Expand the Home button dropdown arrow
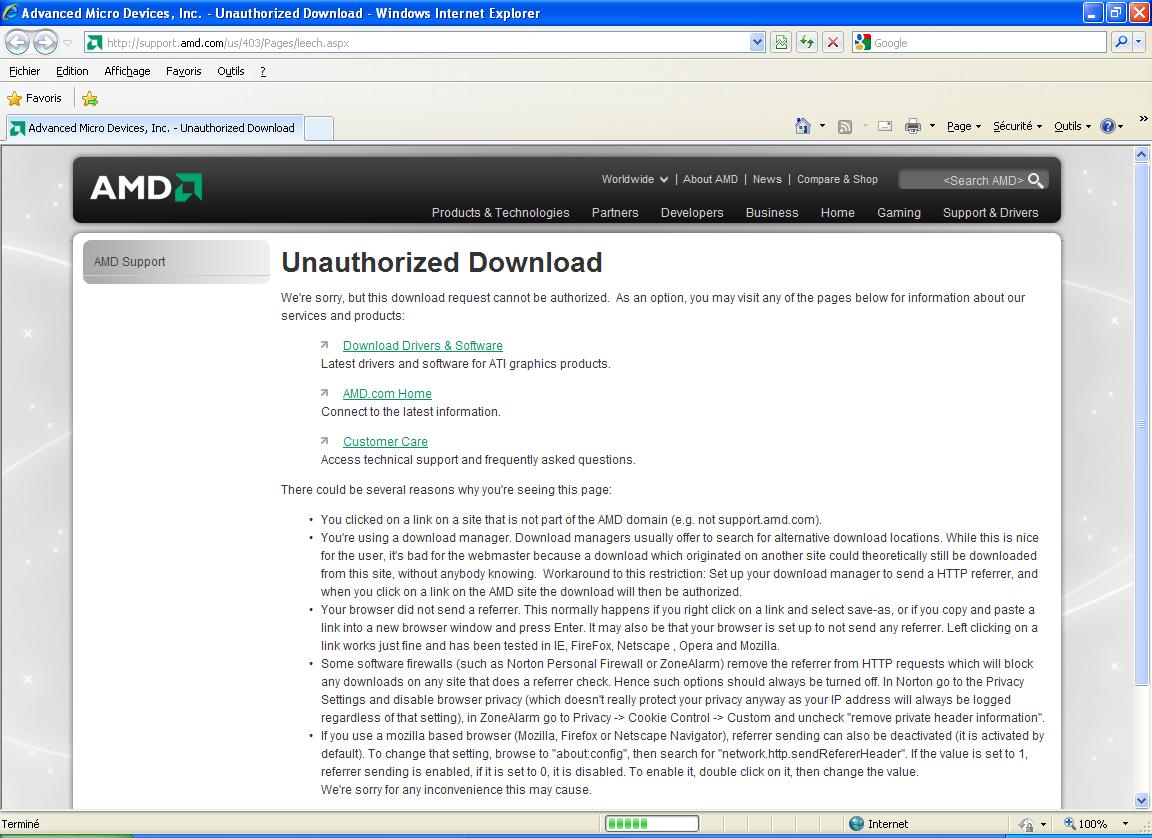Viewport: 1152px width, 838px height. tap(822, 126)
